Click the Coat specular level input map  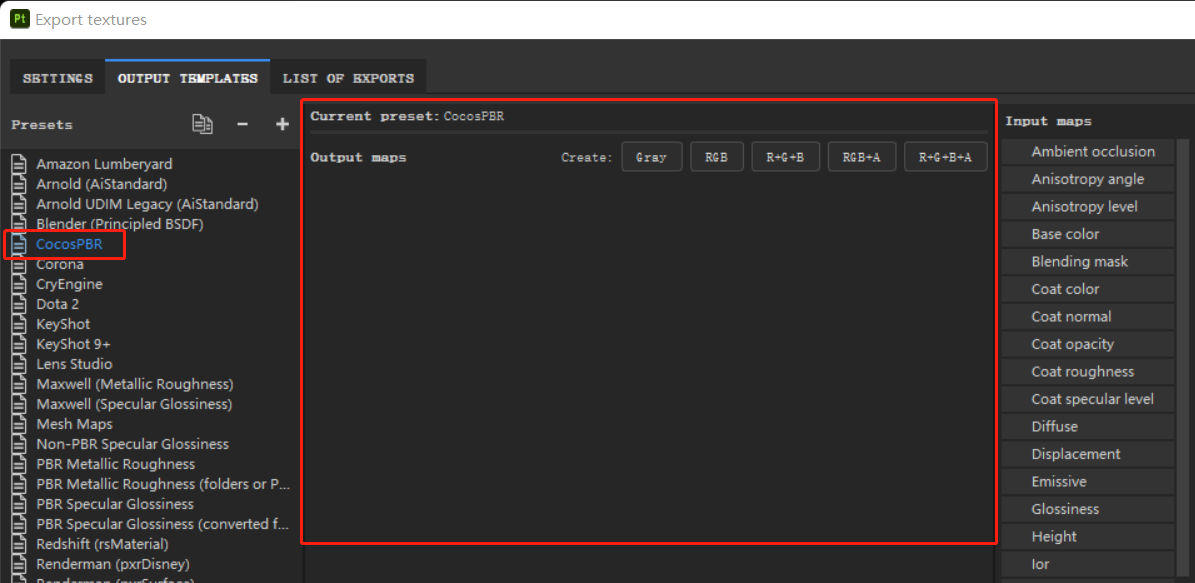[x=1088, y=399]
